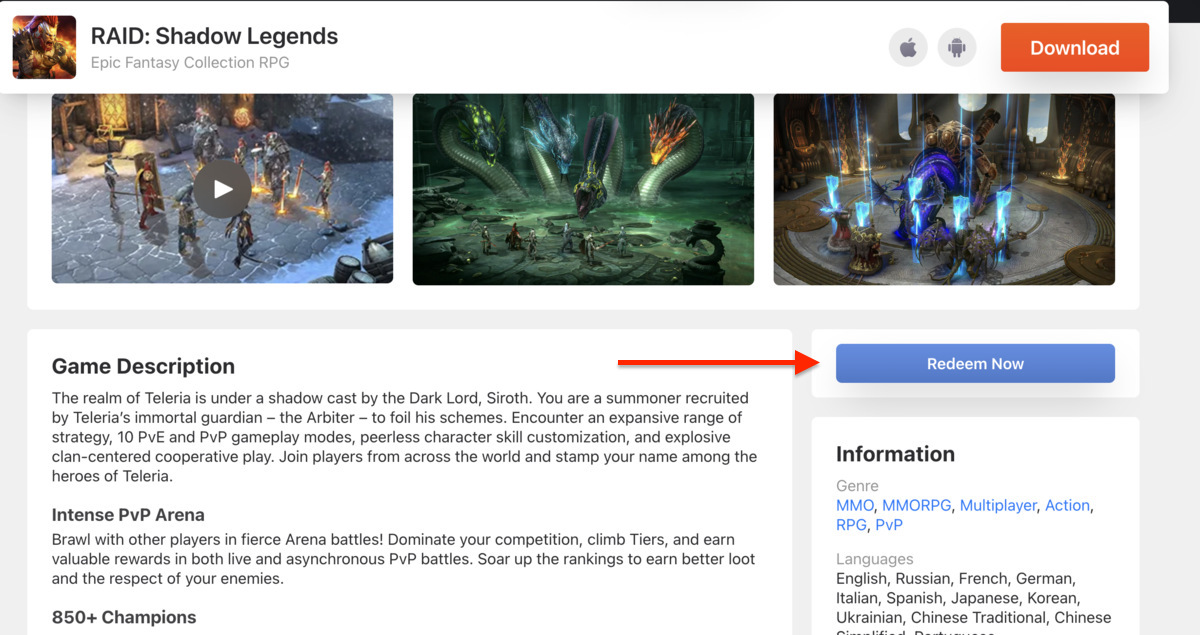Open the PvP genre link

[x=889, y=524]
